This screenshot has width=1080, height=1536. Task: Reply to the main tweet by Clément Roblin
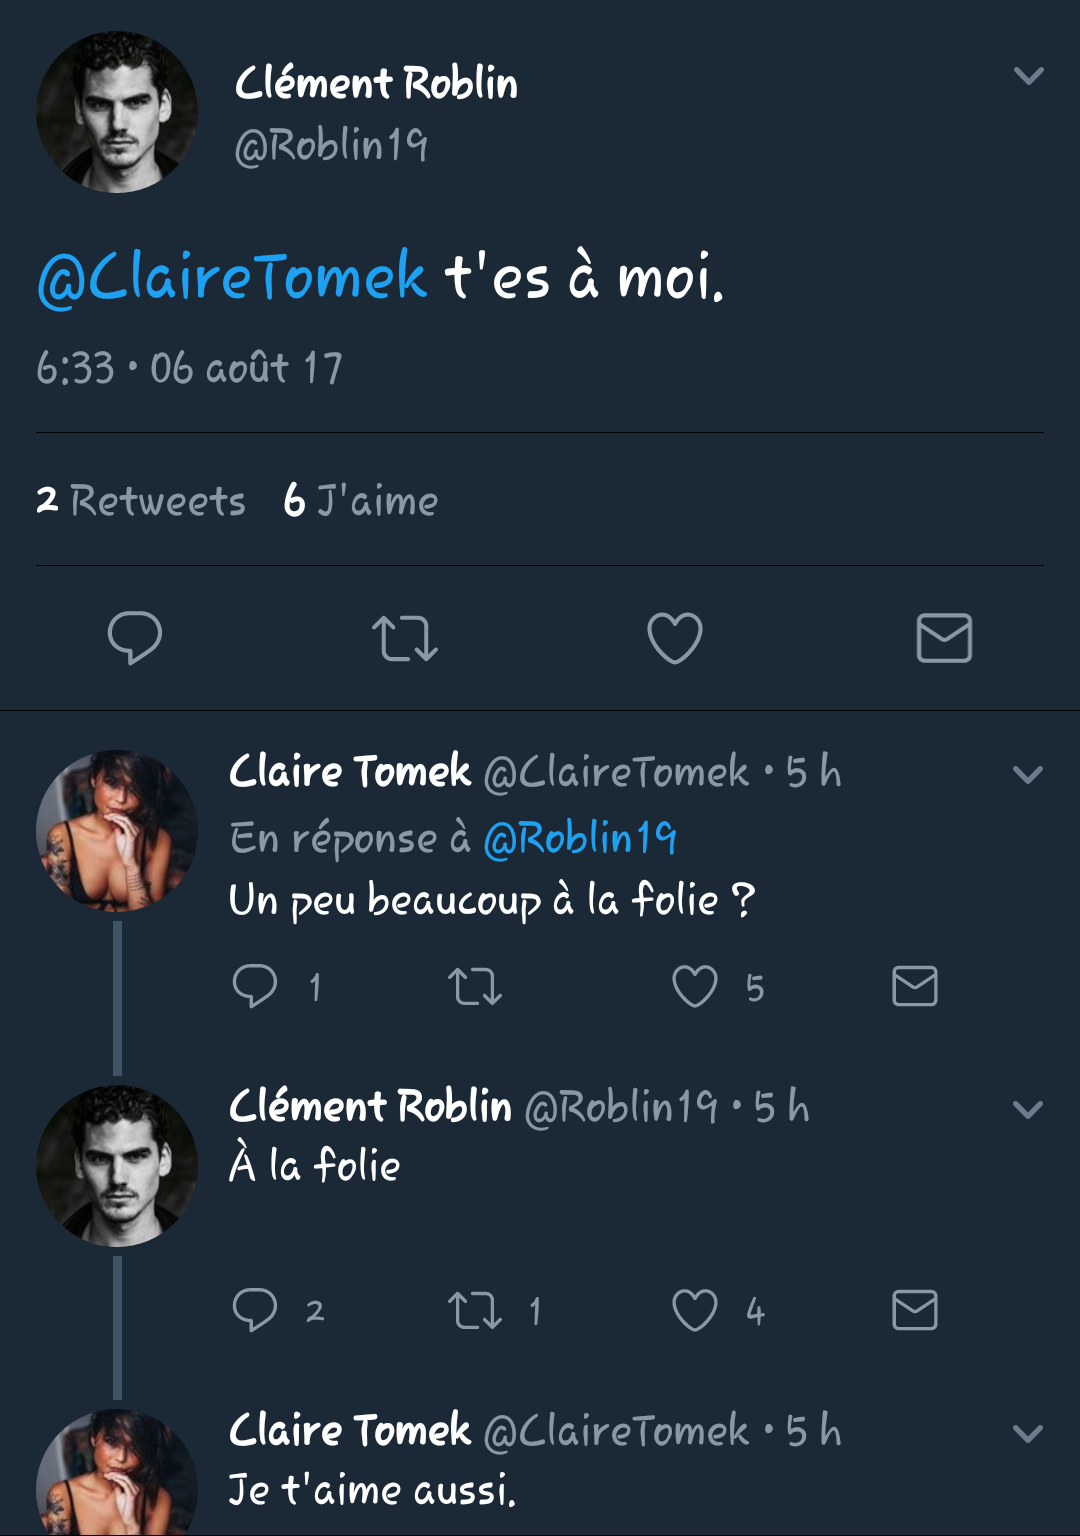pyautogui.click(x=135, y=638)
